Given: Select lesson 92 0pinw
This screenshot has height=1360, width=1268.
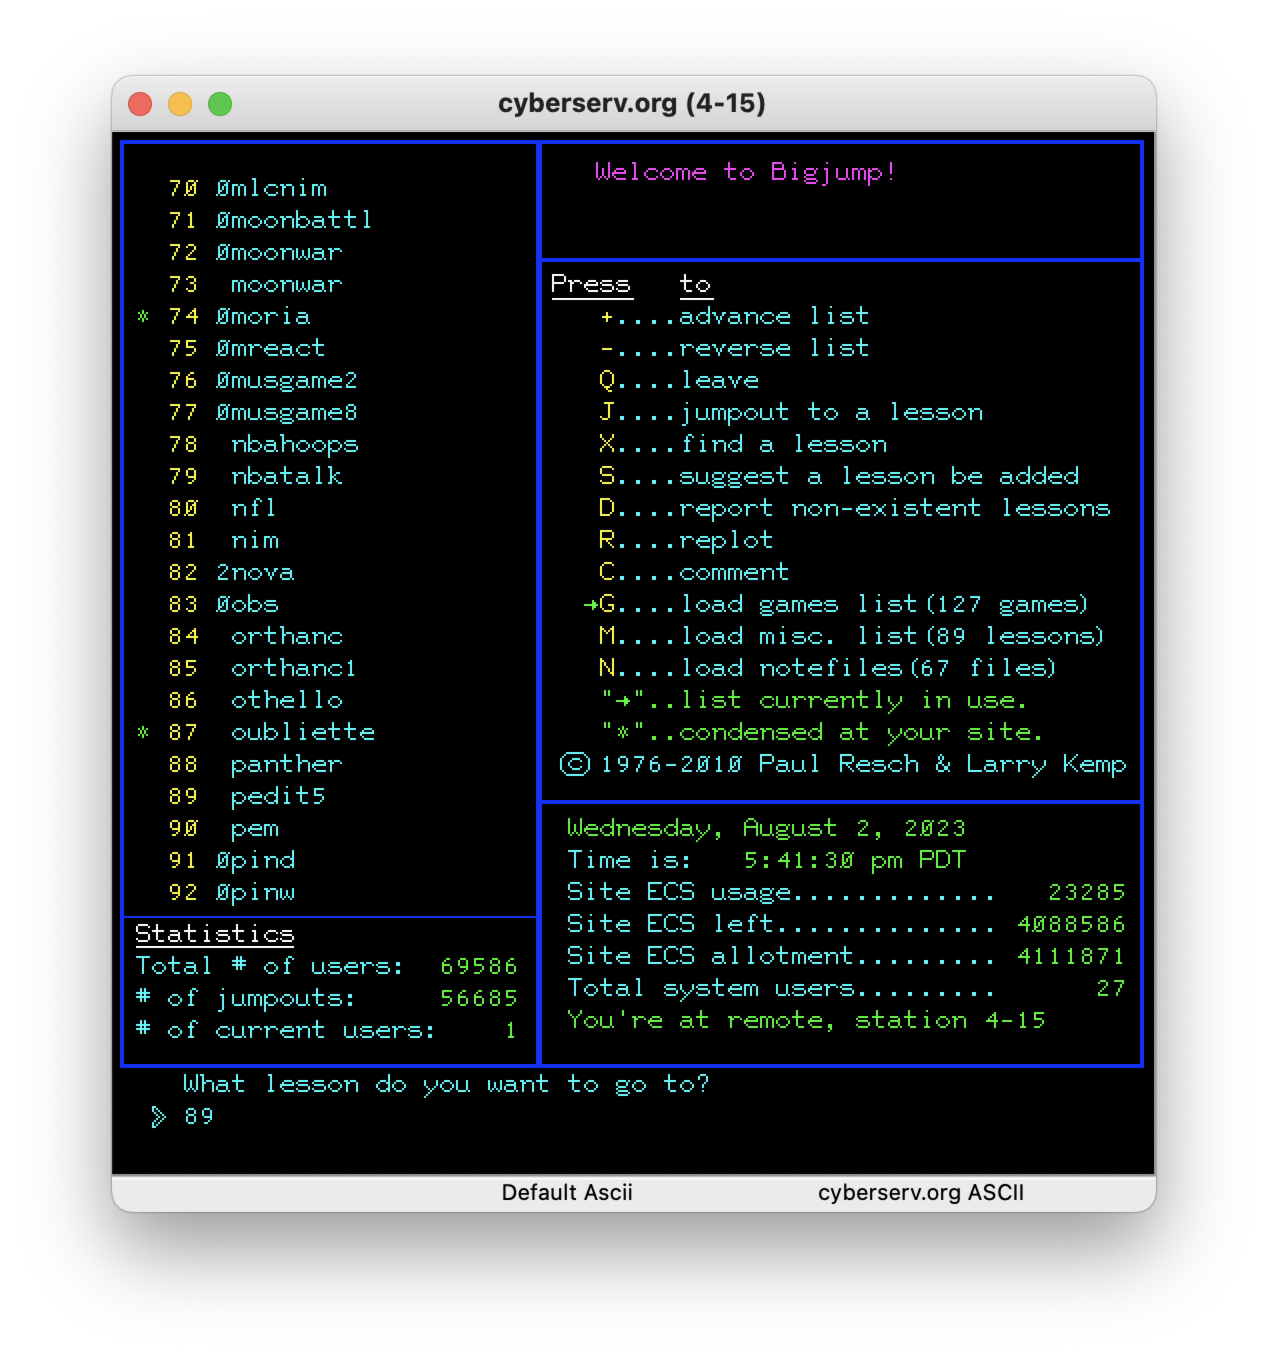Looking at the screenshot, I should 232,892.
